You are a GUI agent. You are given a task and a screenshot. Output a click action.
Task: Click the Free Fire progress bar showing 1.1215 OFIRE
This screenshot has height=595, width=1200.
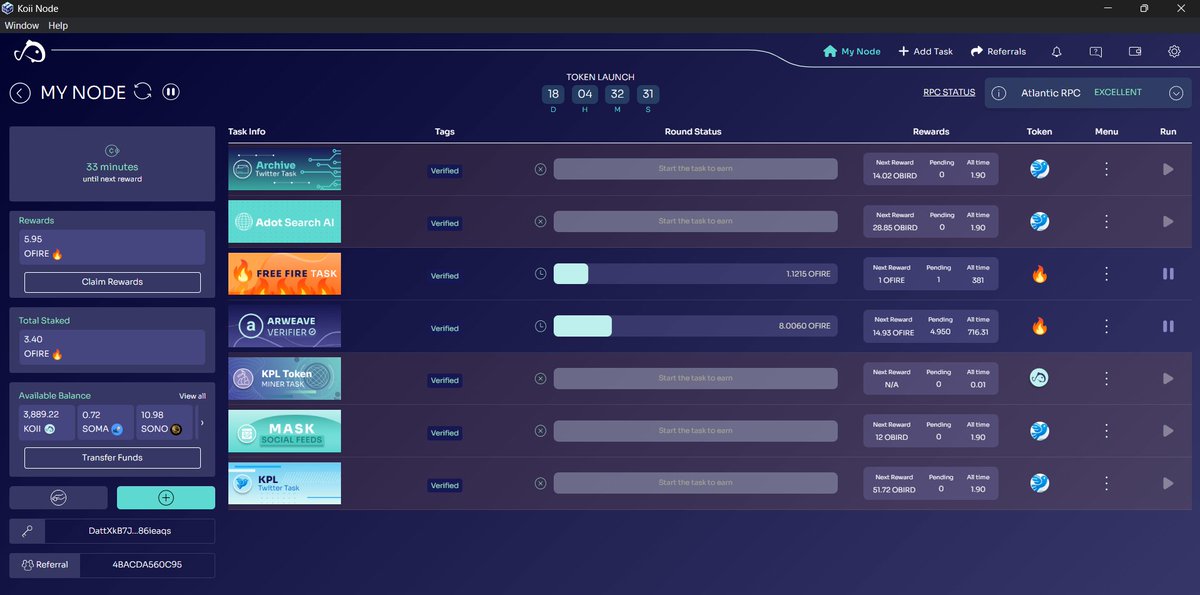point(695,274)
